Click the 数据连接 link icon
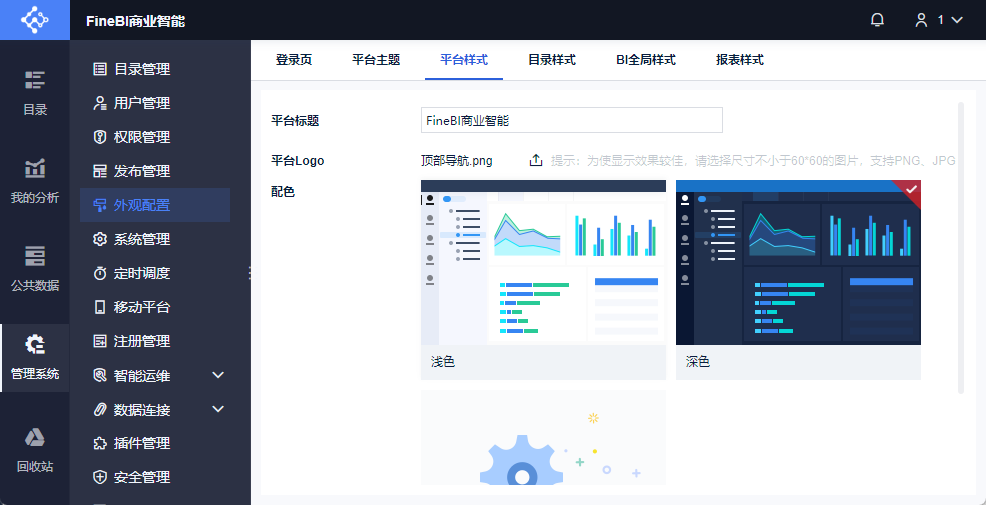 click(100, 409)
